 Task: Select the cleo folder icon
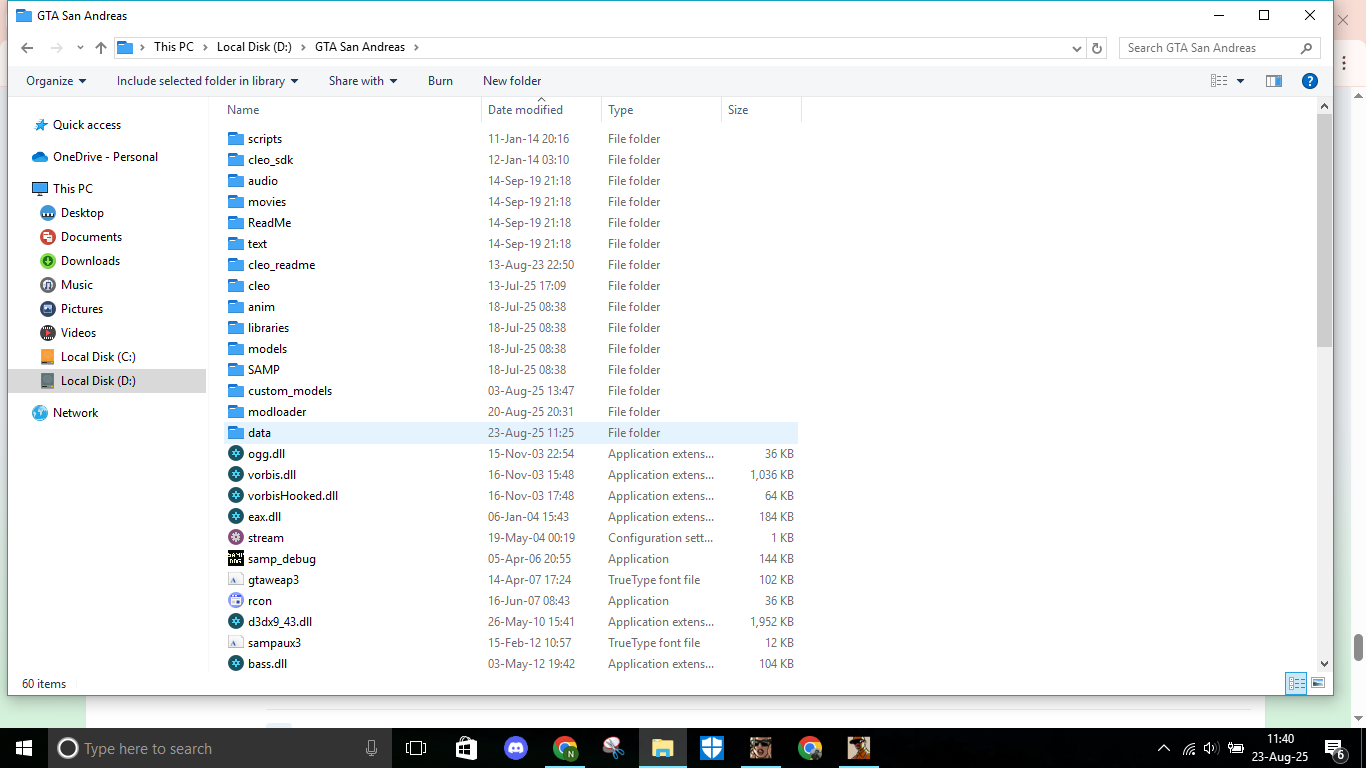pos(236,286)
